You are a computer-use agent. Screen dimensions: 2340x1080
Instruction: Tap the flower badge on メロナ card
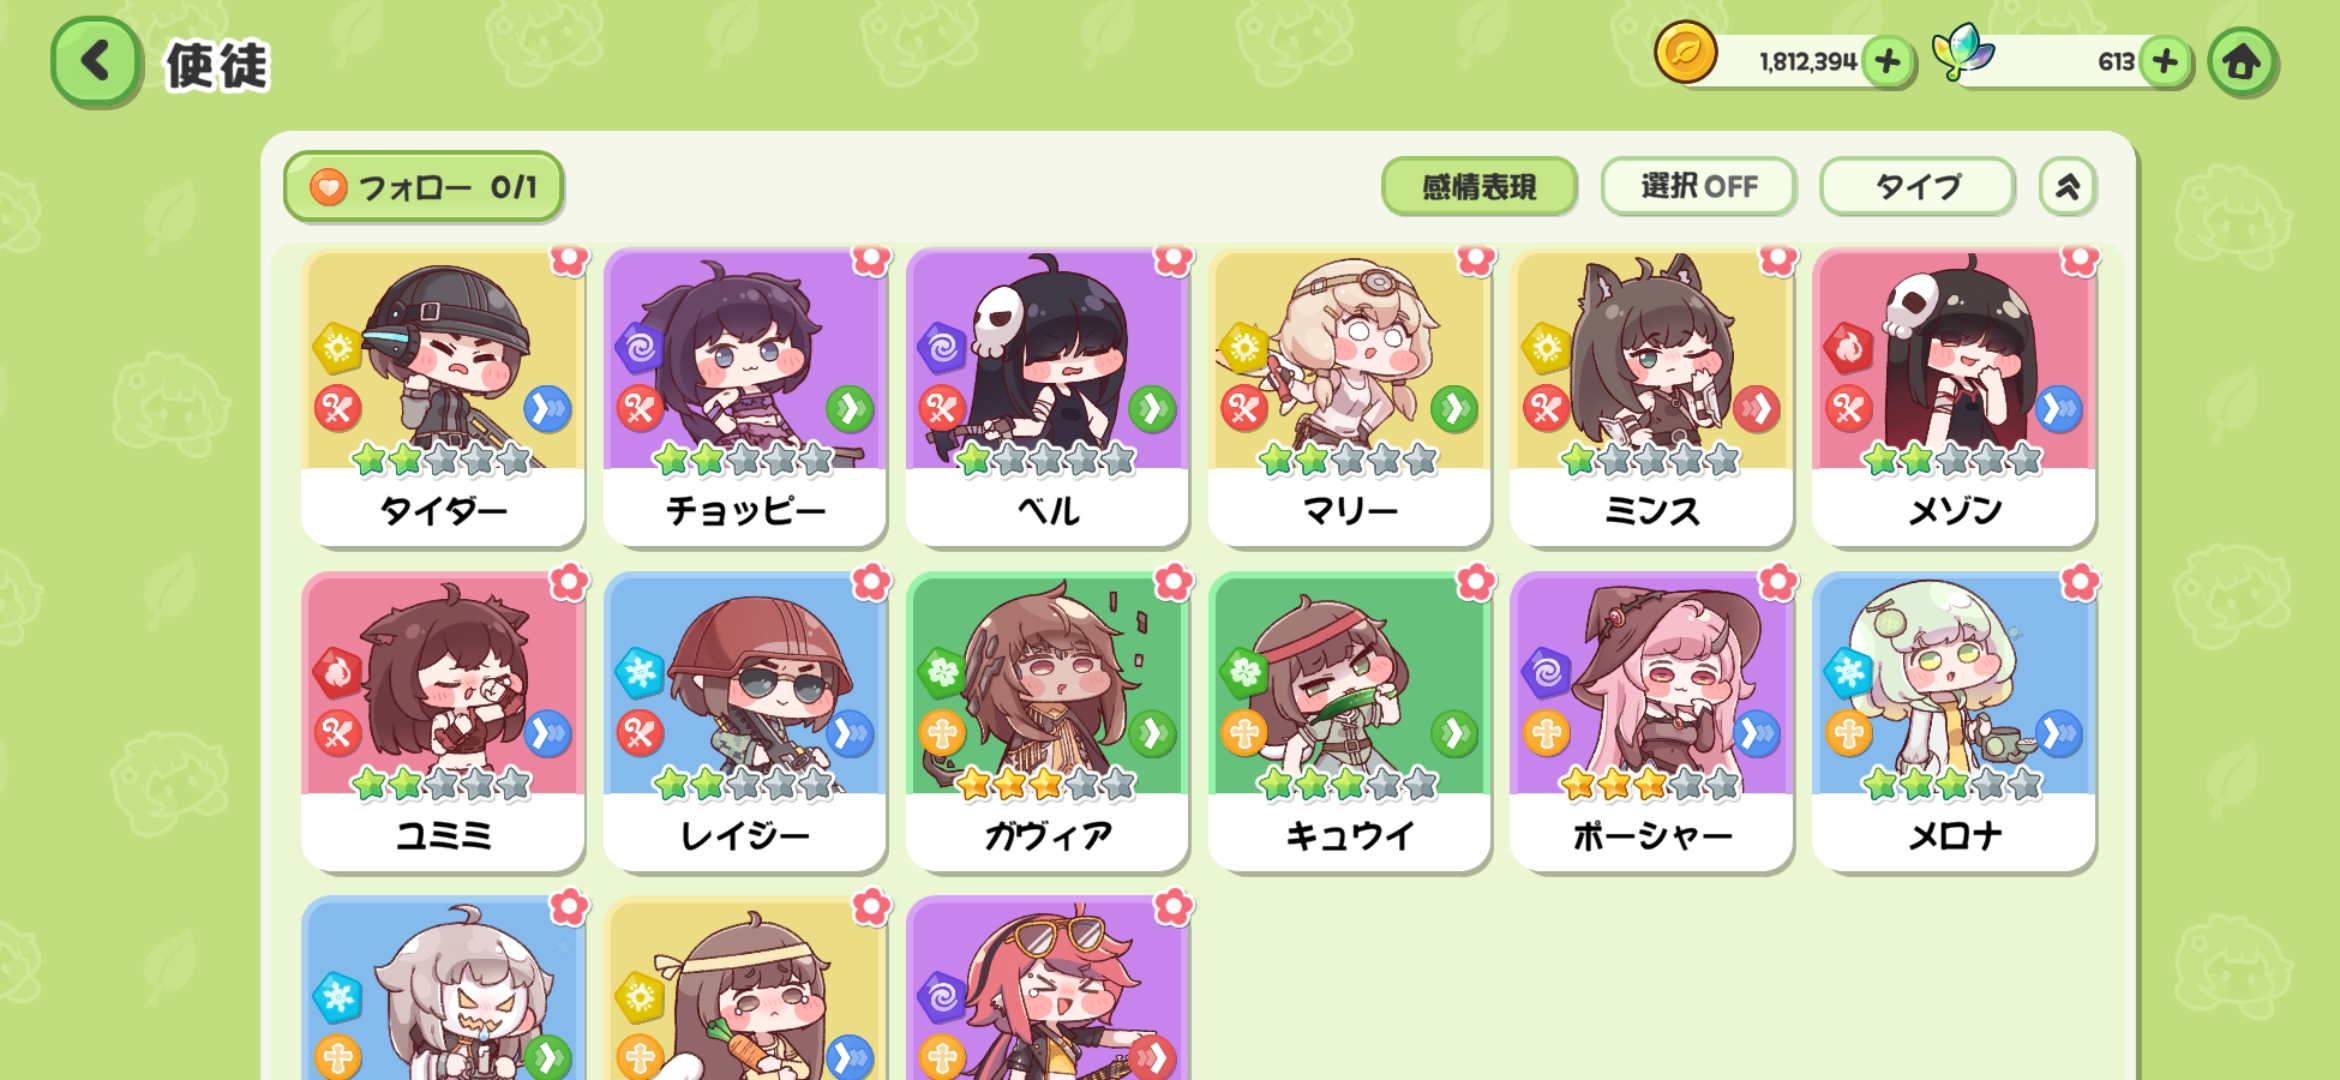coord(2080,582)
